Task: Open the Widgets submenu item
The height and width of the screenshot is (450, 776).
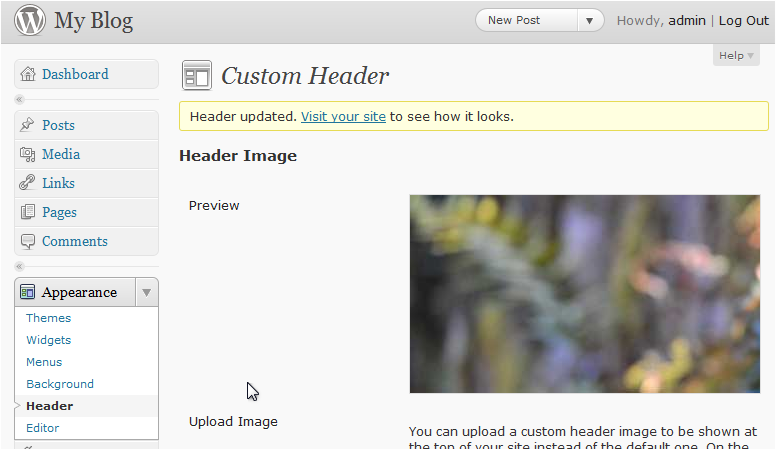Action: (48, 340)
